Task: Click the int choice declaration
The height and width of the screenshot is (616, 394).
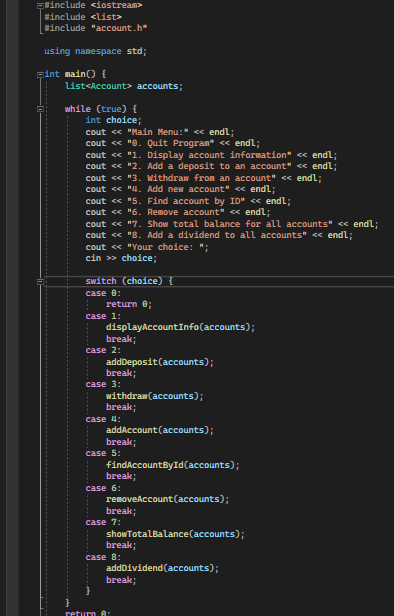Action: point(114,120)
